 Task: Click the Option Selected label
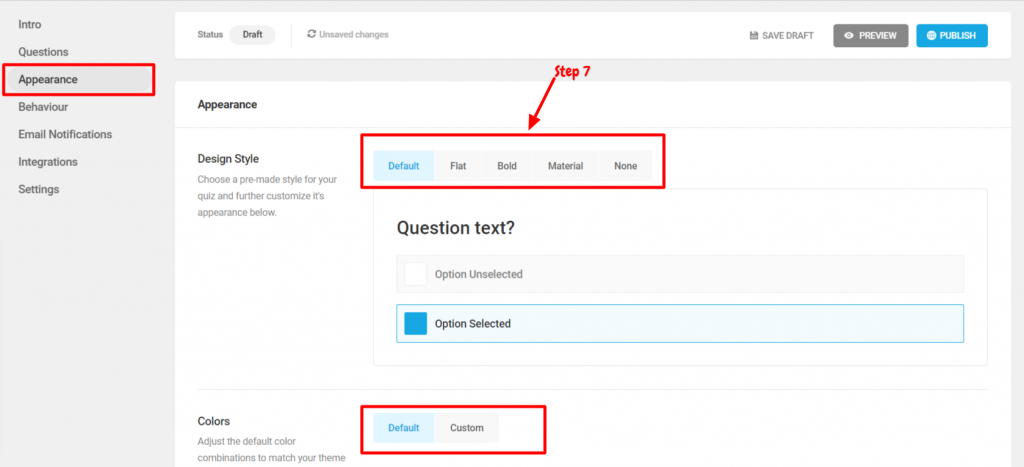(473, 323)
